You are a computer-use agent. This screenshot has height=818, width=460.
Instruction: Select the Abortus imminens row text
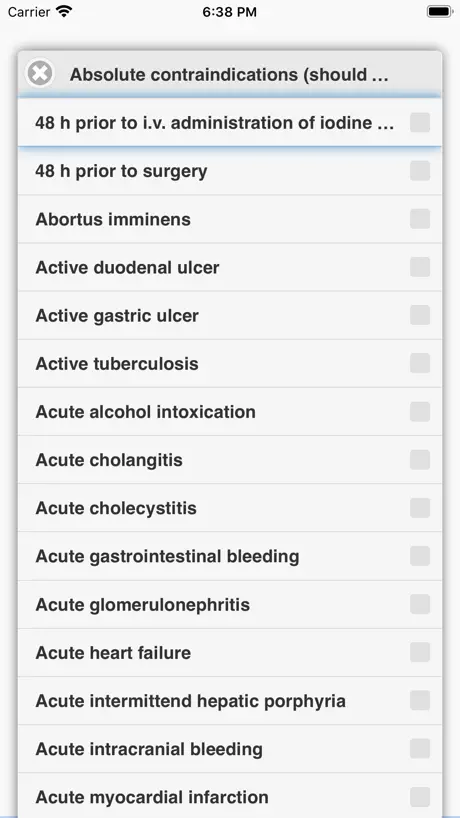pos(113,219)
